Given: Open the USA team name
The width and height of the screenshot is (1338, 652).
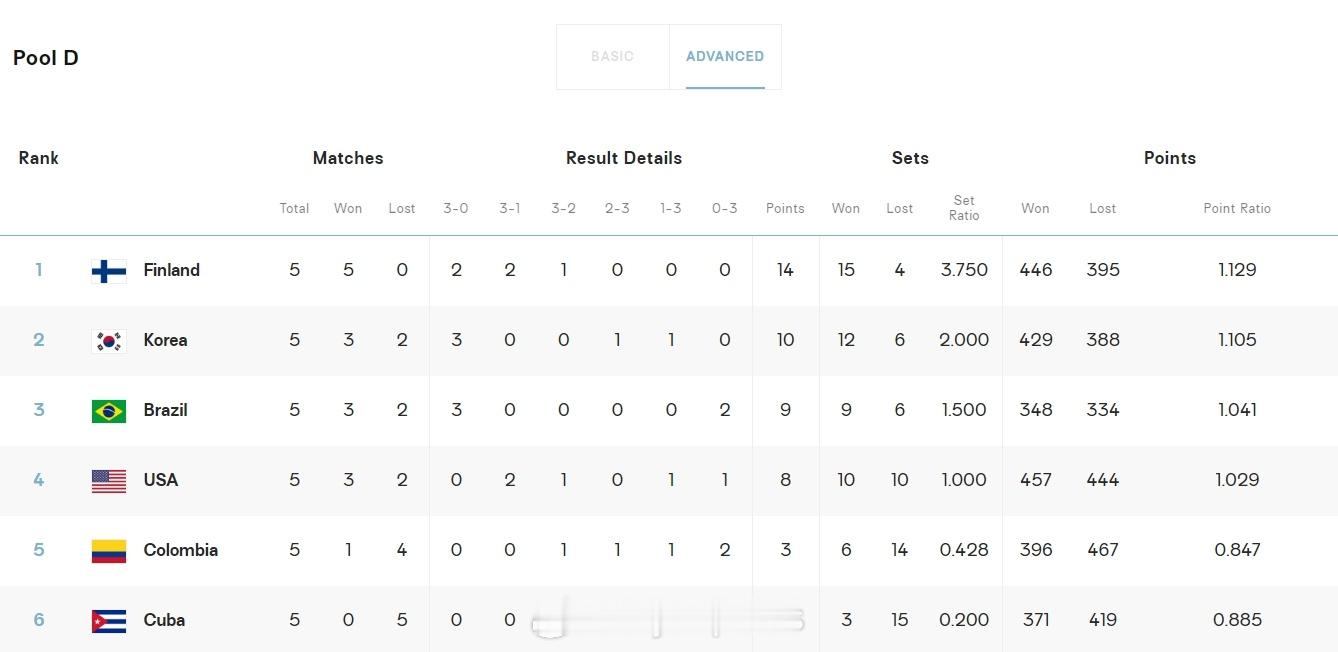Looking at the screenshot, I should click(x=160, y=480).
